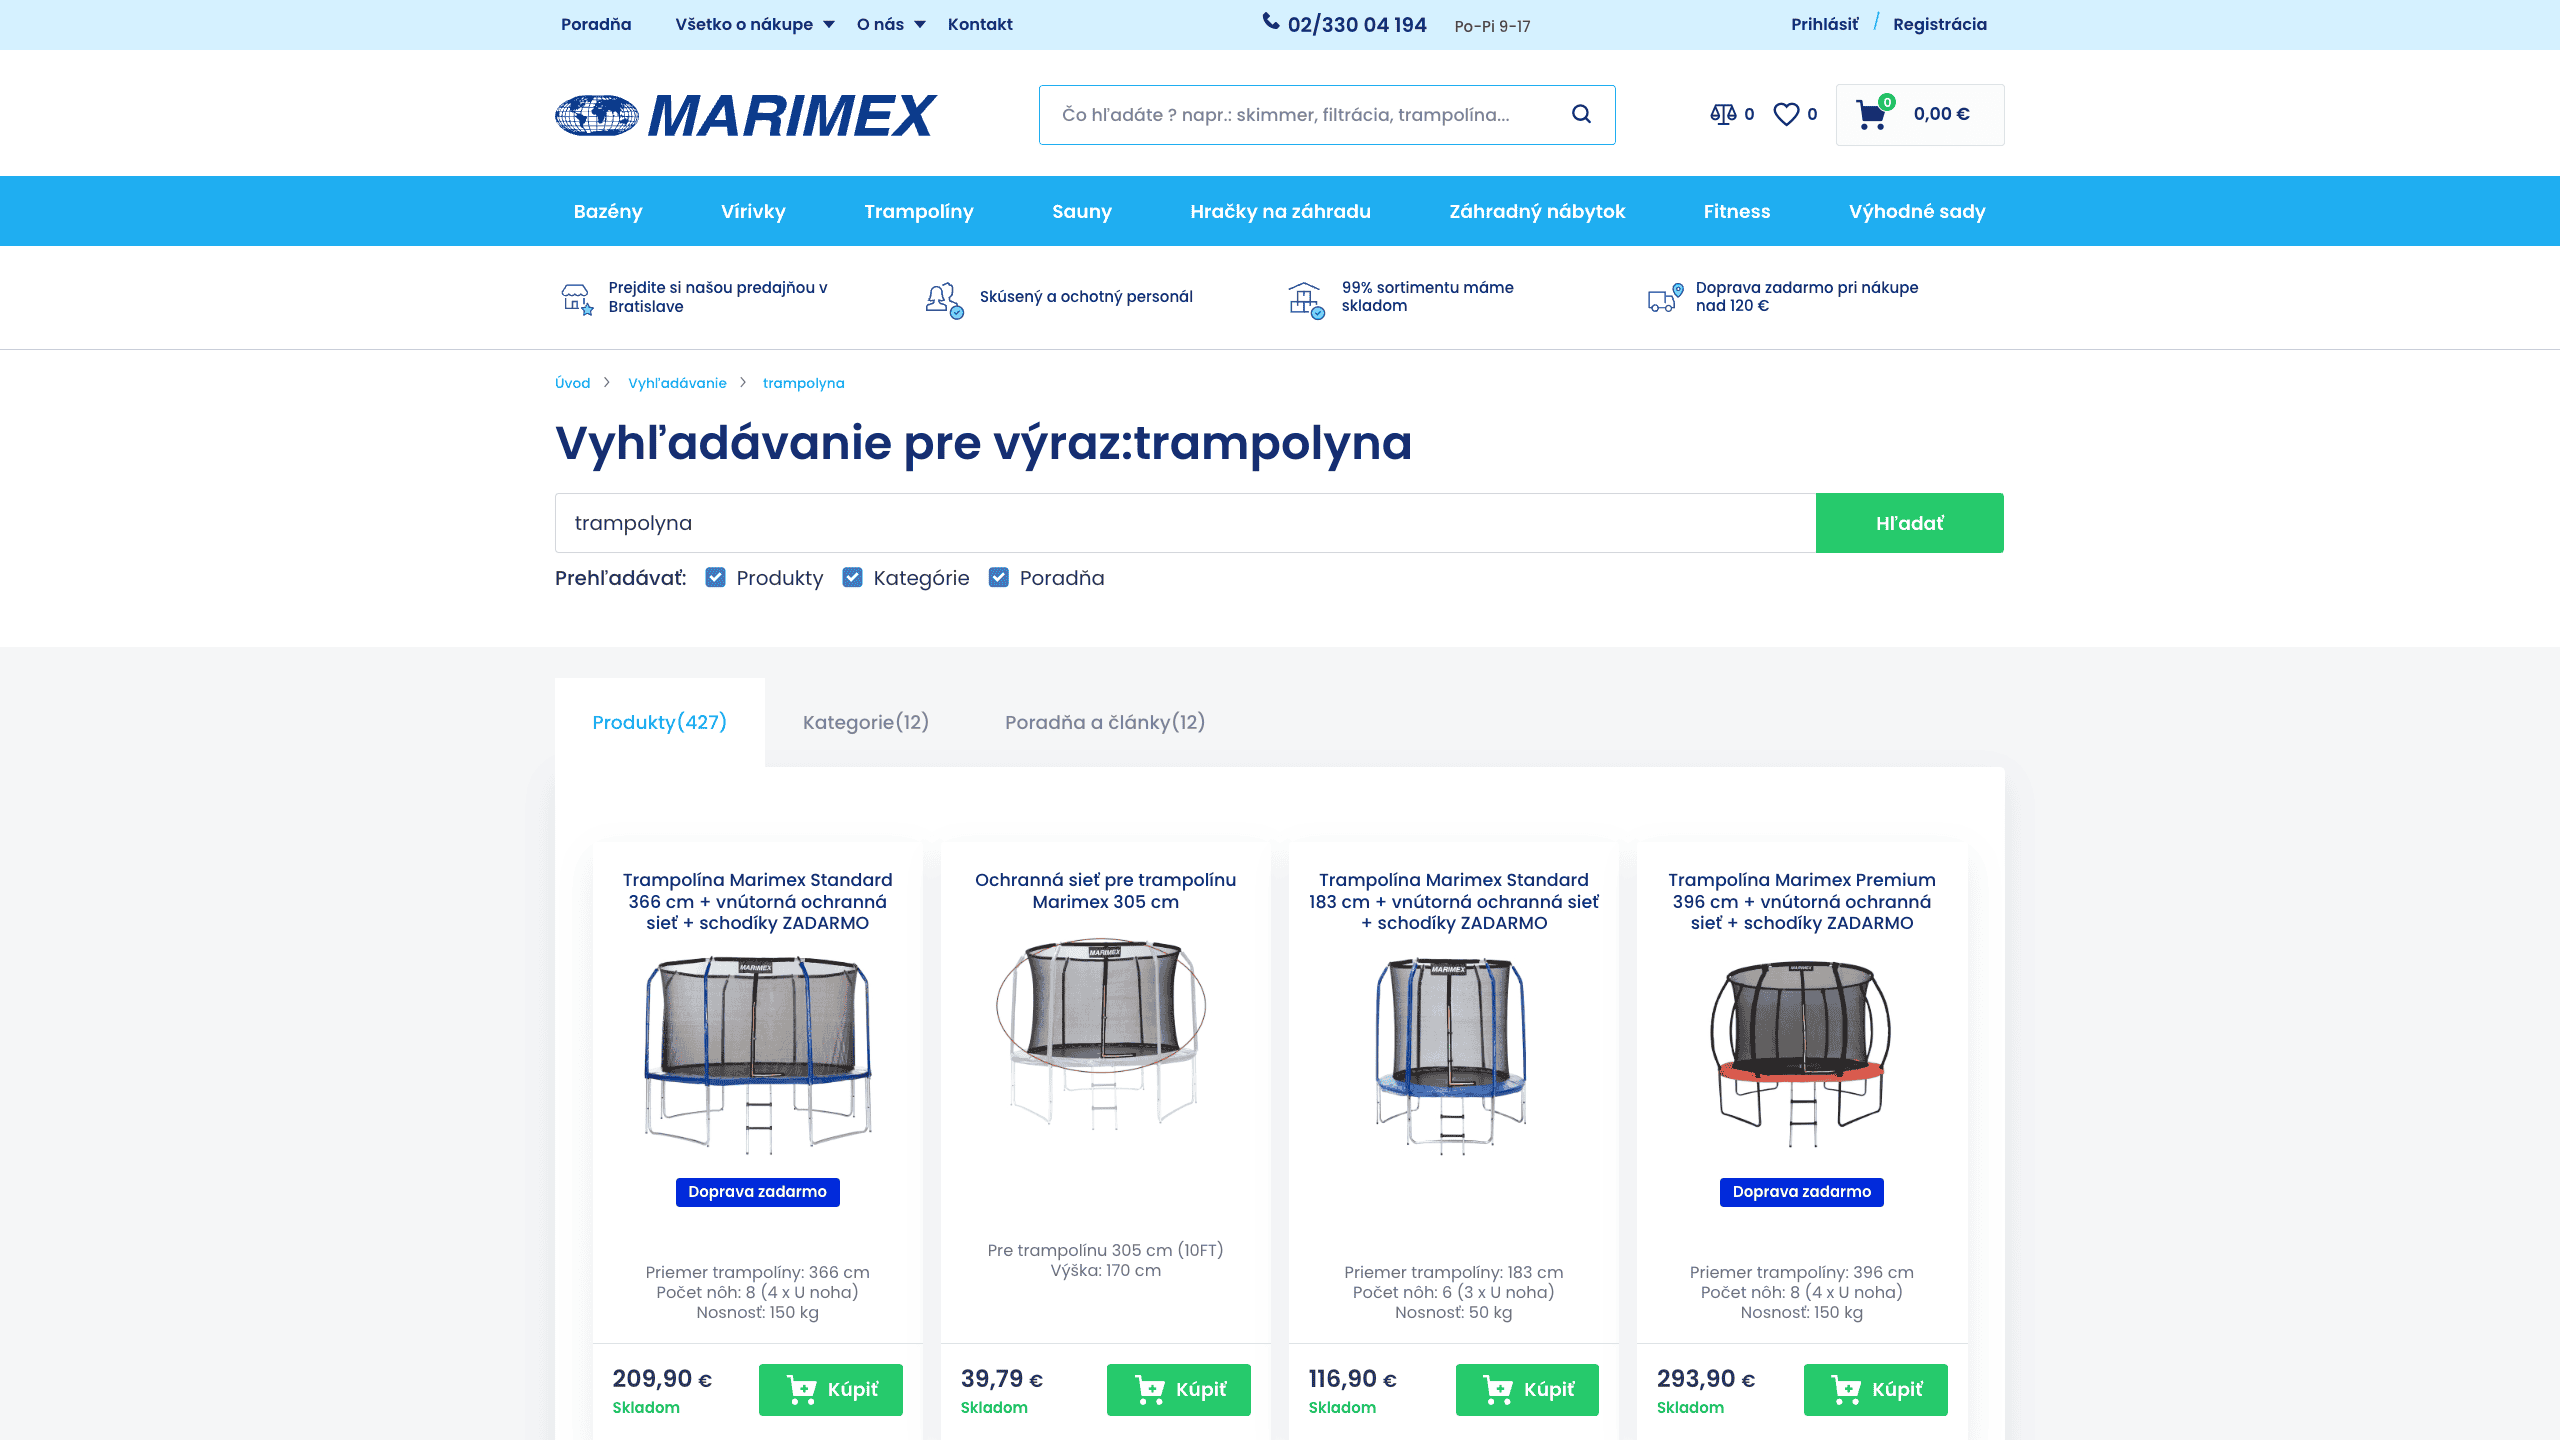
Task: Open Trampolíny category in the main menu
Action: (918, 211)
